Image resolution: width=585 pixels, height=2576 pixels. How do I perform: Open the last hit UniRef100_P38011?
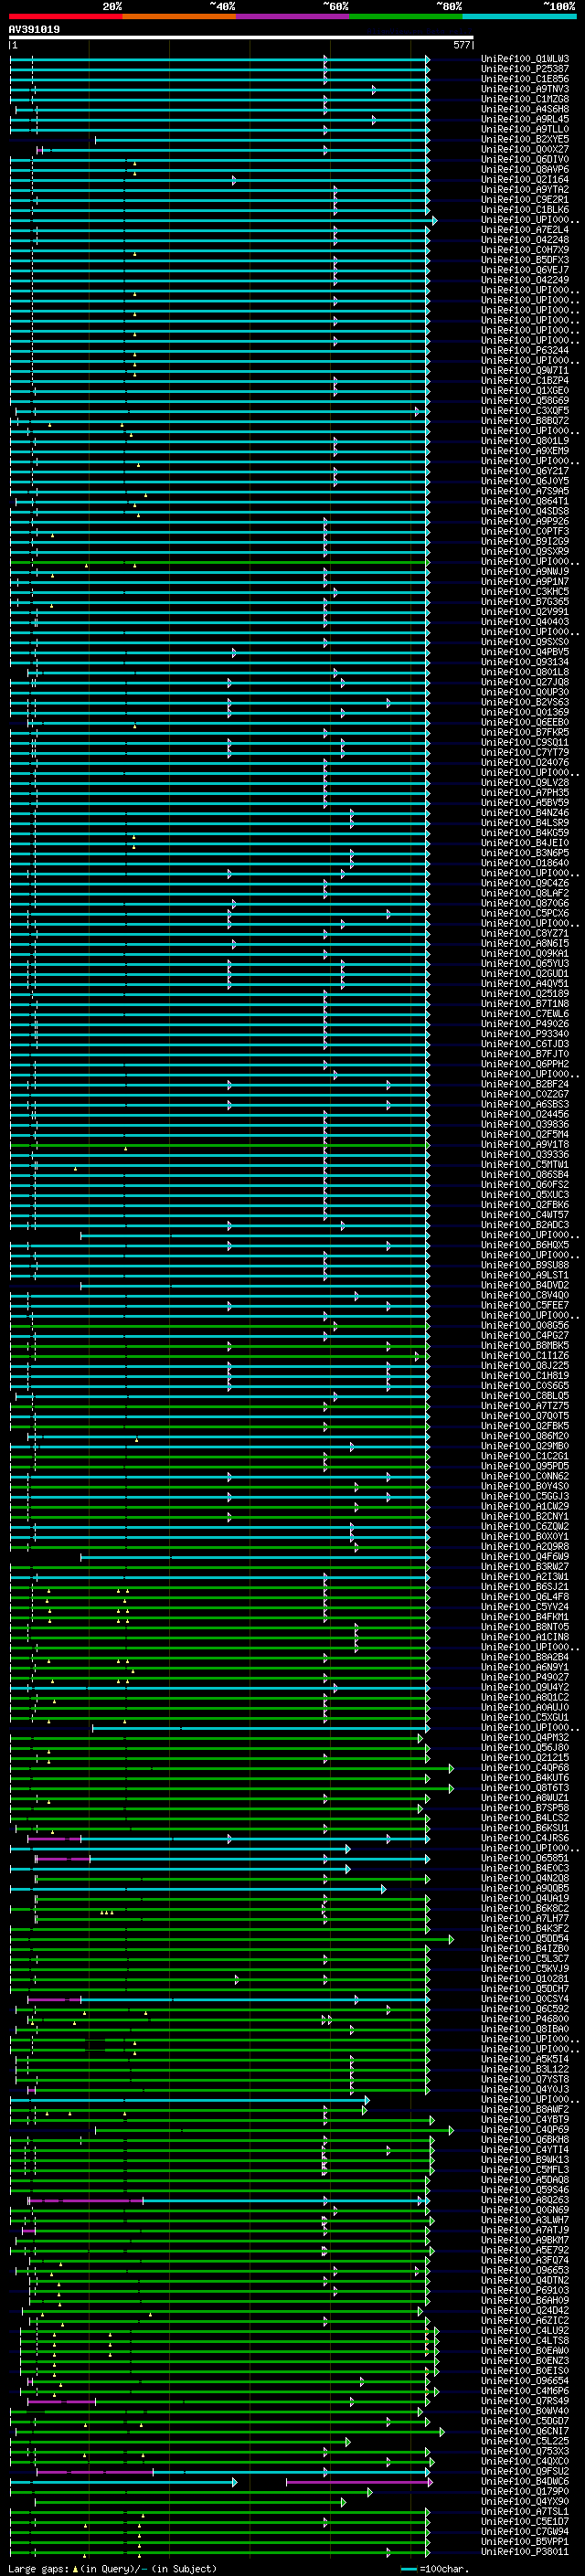coord(525,2551)
